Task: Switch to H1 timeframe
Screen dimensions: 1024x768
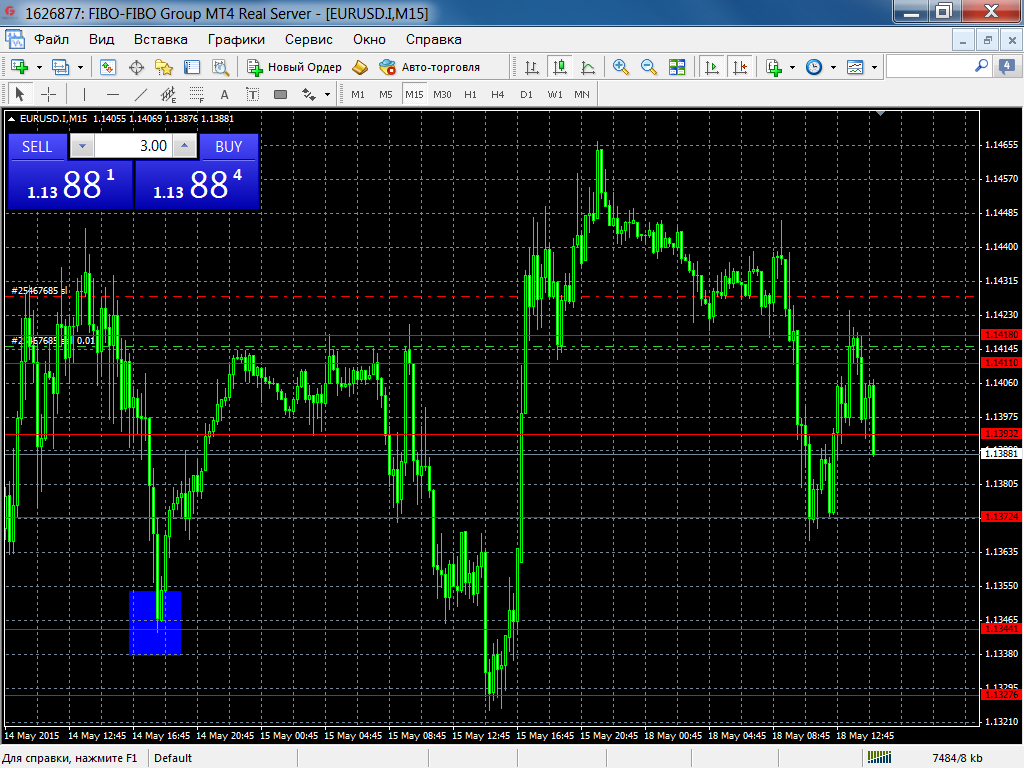Action: point(470,95)
